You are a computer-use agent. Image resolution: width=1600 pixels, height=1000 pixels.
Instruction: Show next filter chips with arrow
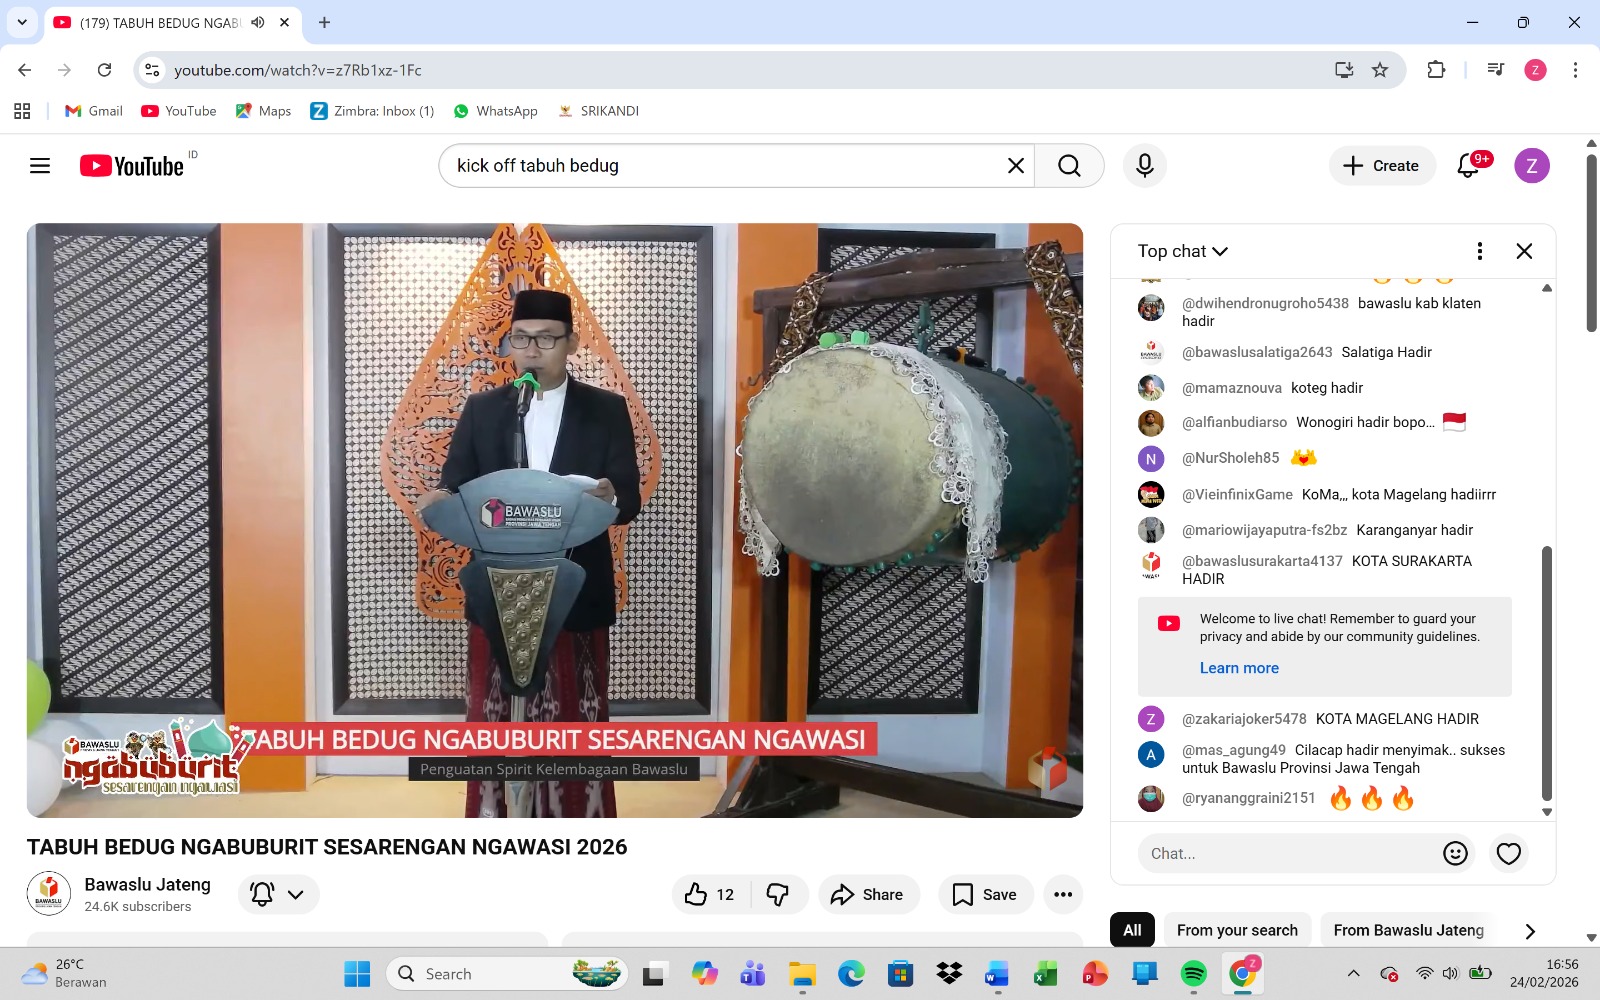(1530, 931)
